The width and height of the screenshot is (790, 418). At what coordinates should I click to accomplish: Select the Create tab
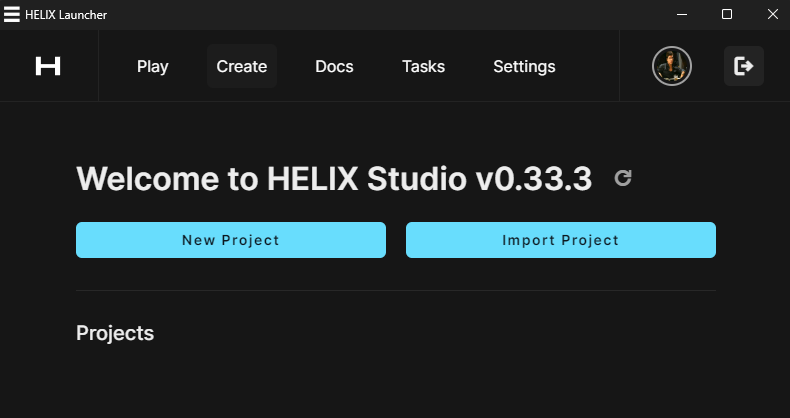(241, 66)
